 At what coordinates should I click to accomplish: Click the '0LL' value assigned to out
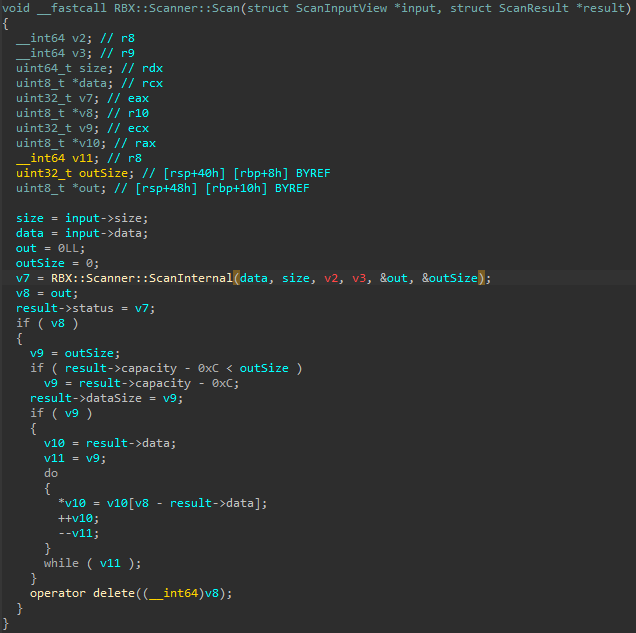coord(68,248)
